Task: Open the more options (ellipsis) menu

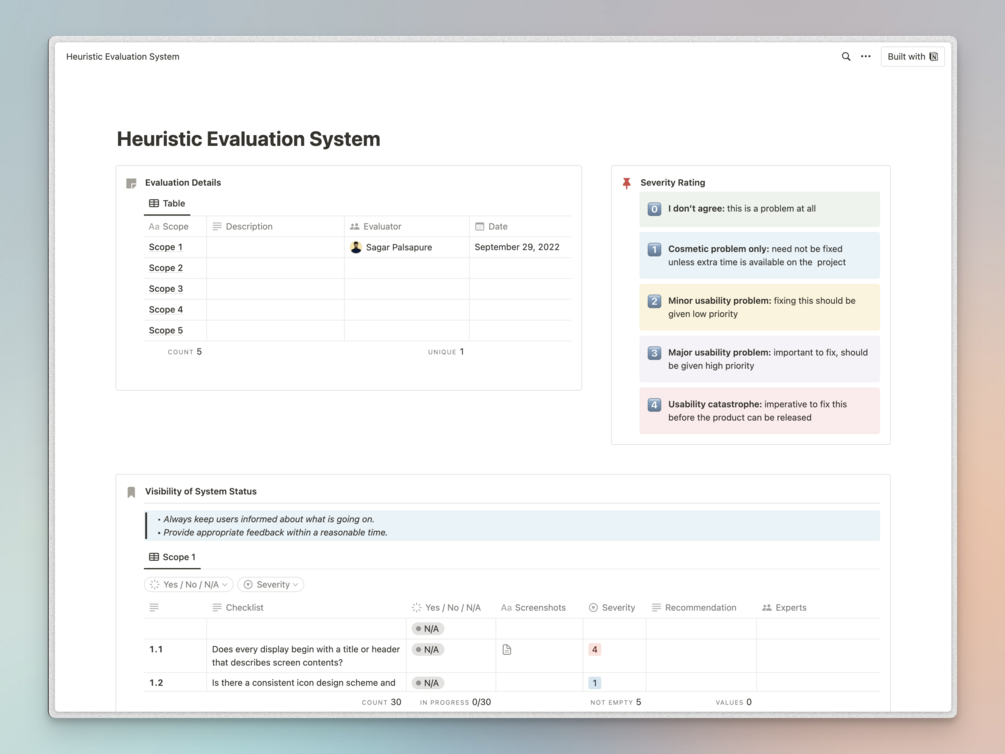Action: [865, 56]
